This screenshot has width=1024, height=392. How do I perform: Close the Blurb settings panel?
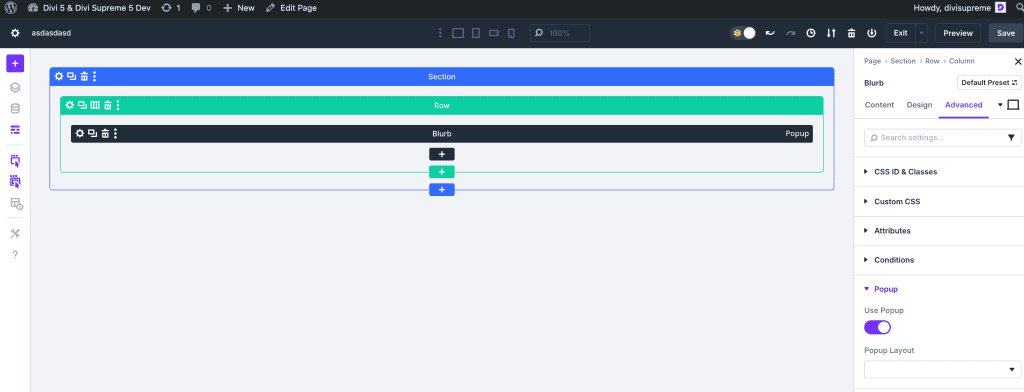coord(1017,61)
